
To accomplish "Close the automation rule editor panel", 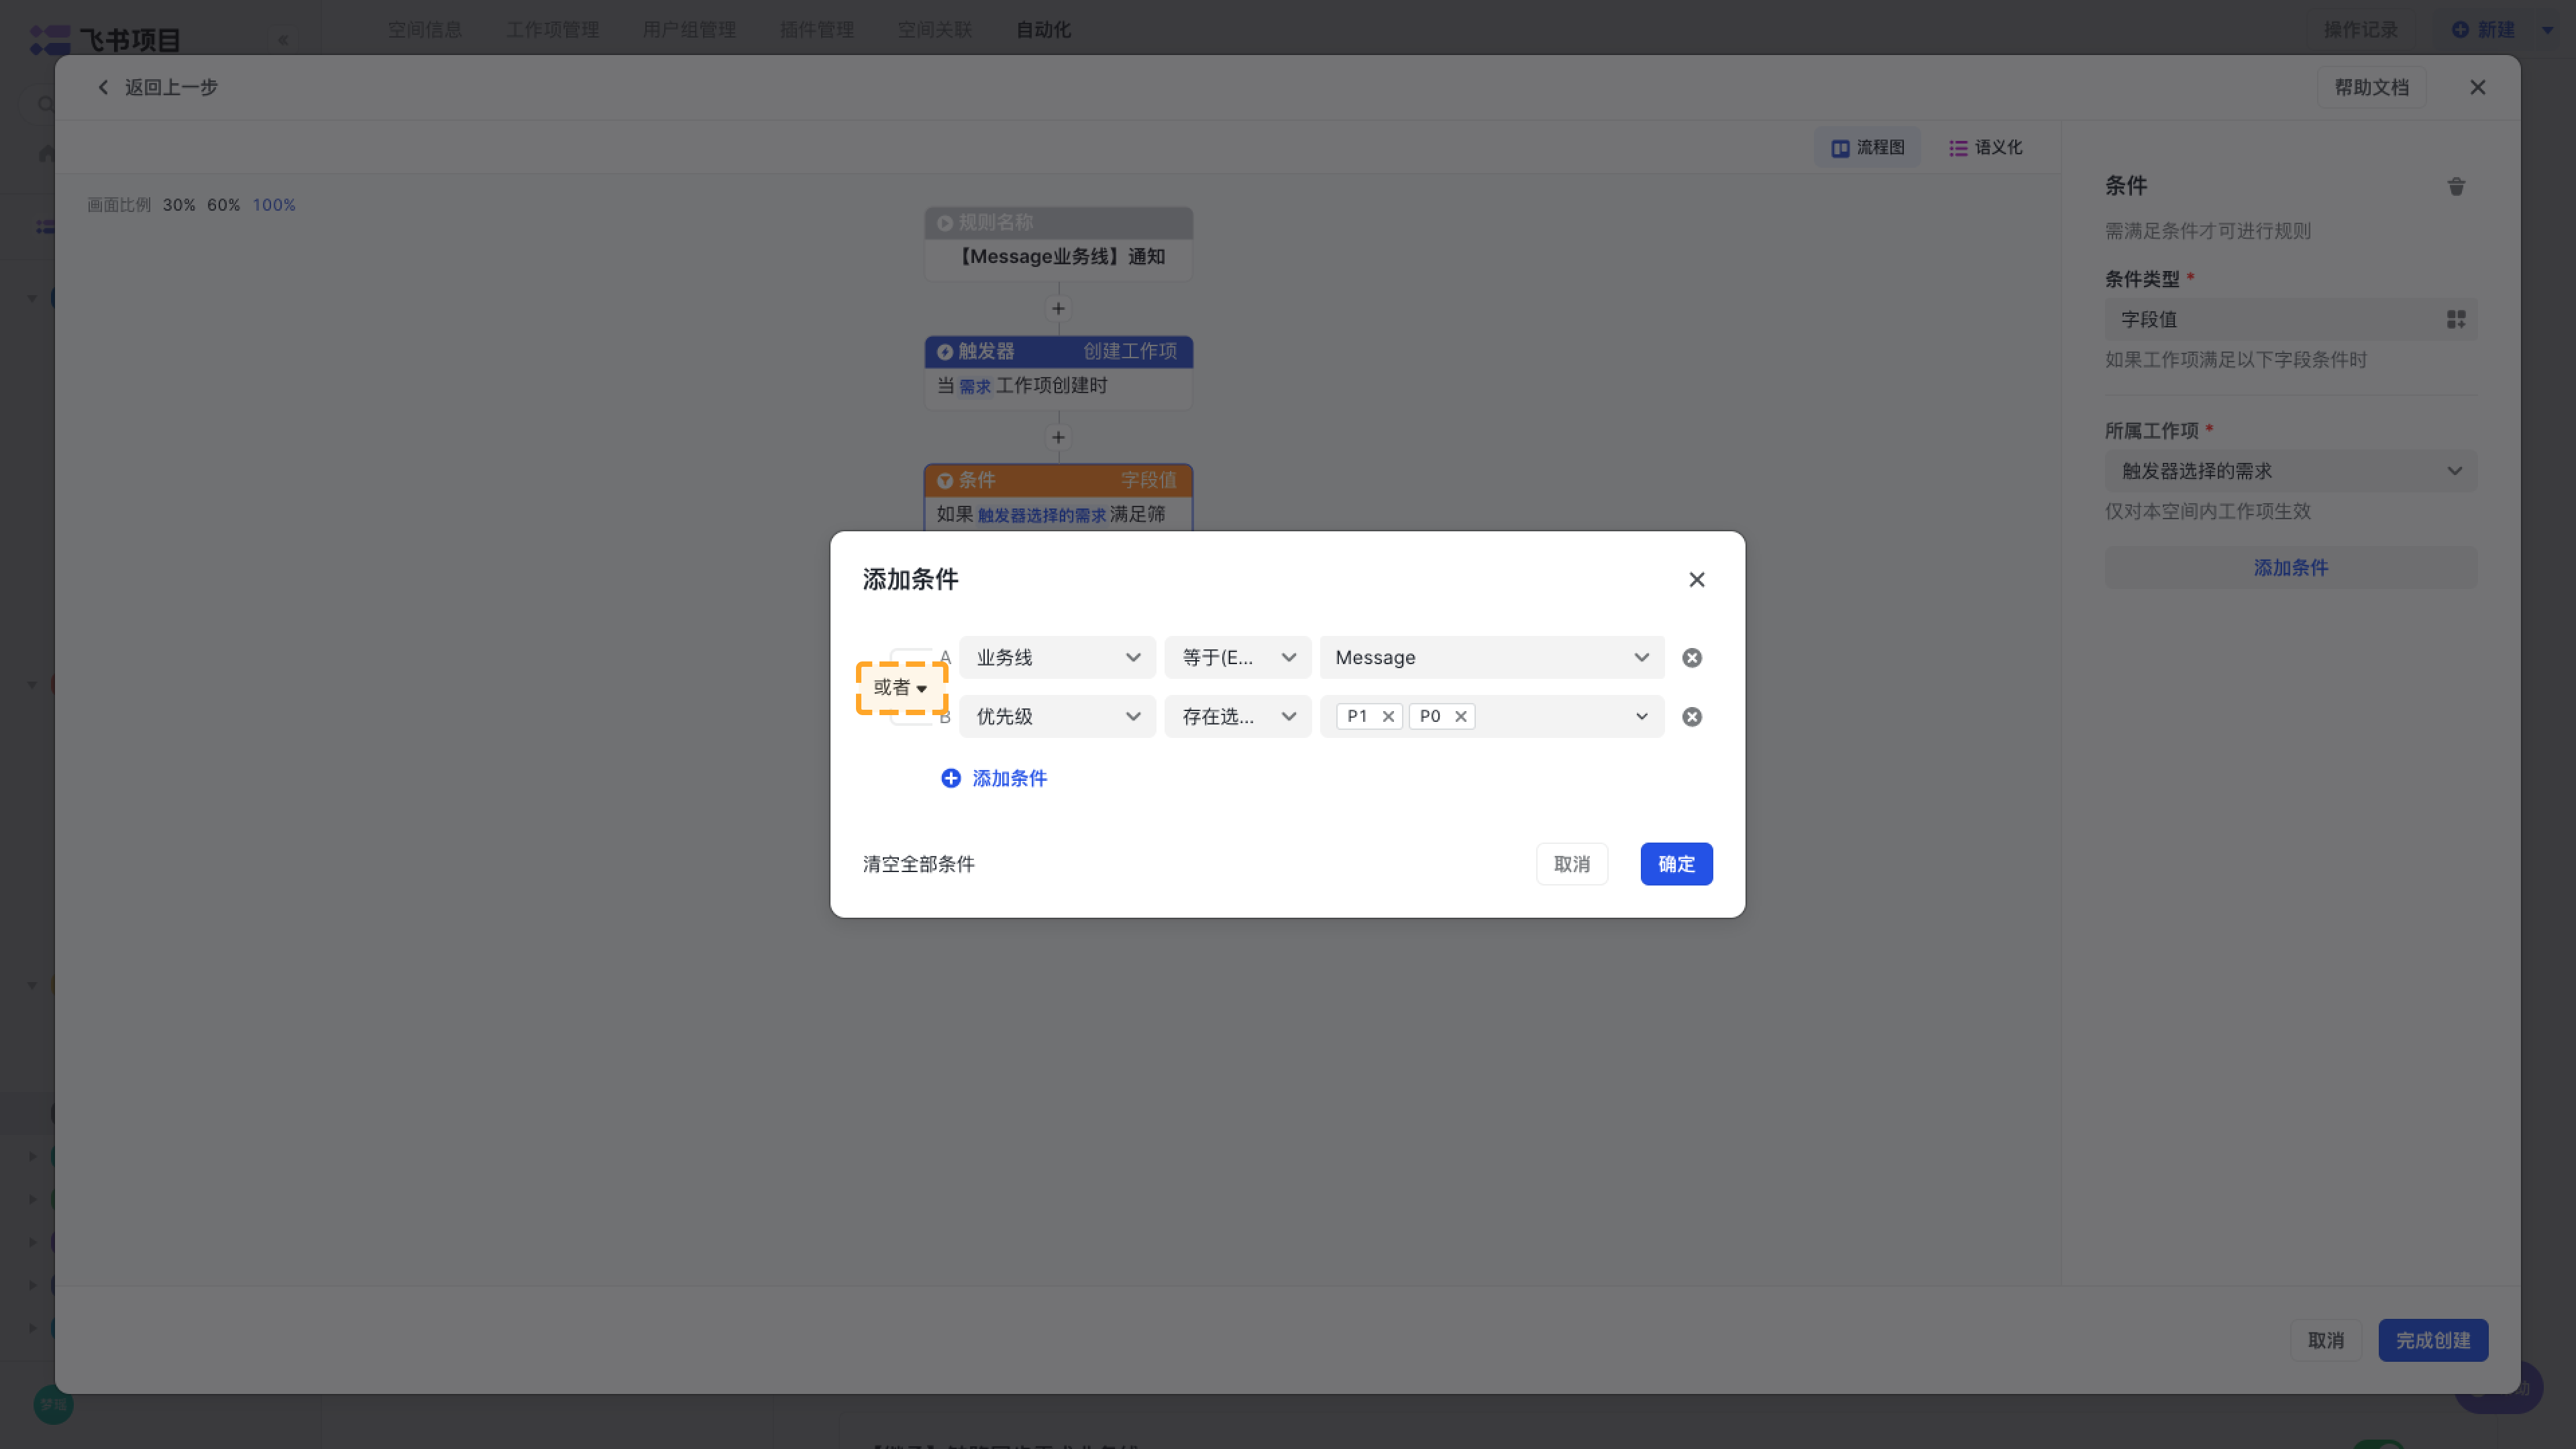I will pyautogui.click(x=2477, y=88).
